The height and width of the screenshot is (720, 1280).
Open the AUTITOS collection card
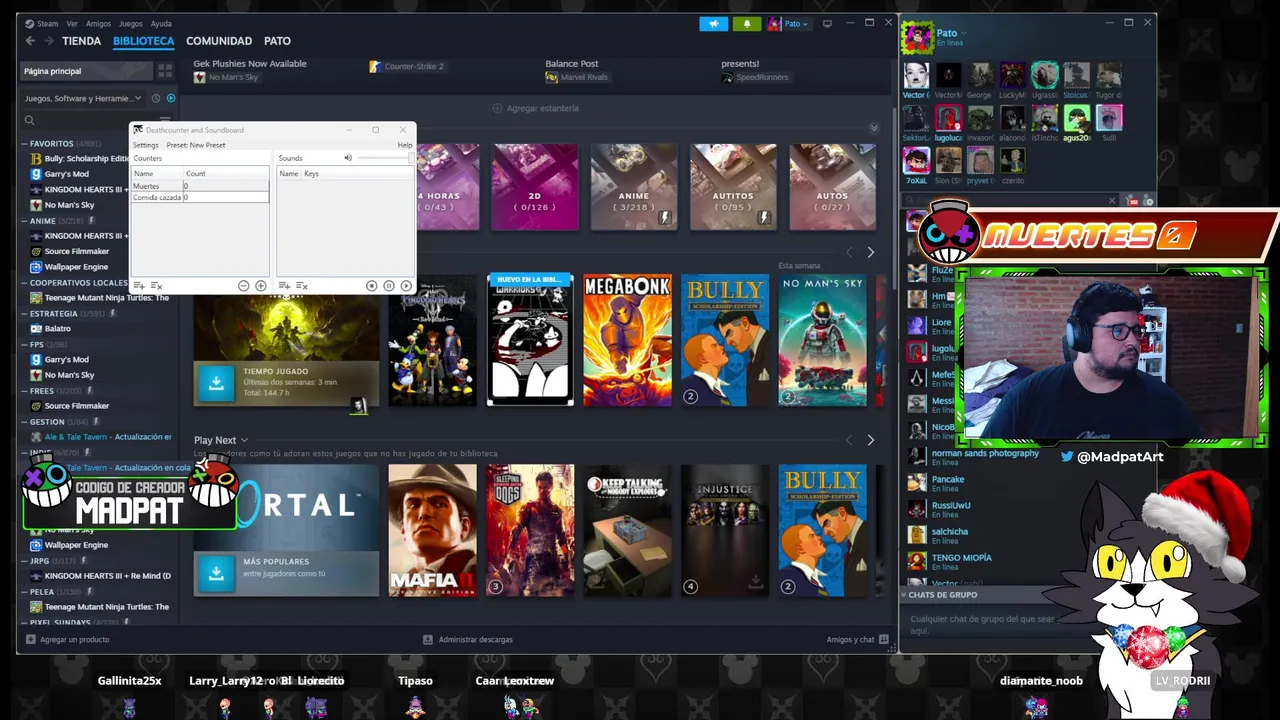733,187
